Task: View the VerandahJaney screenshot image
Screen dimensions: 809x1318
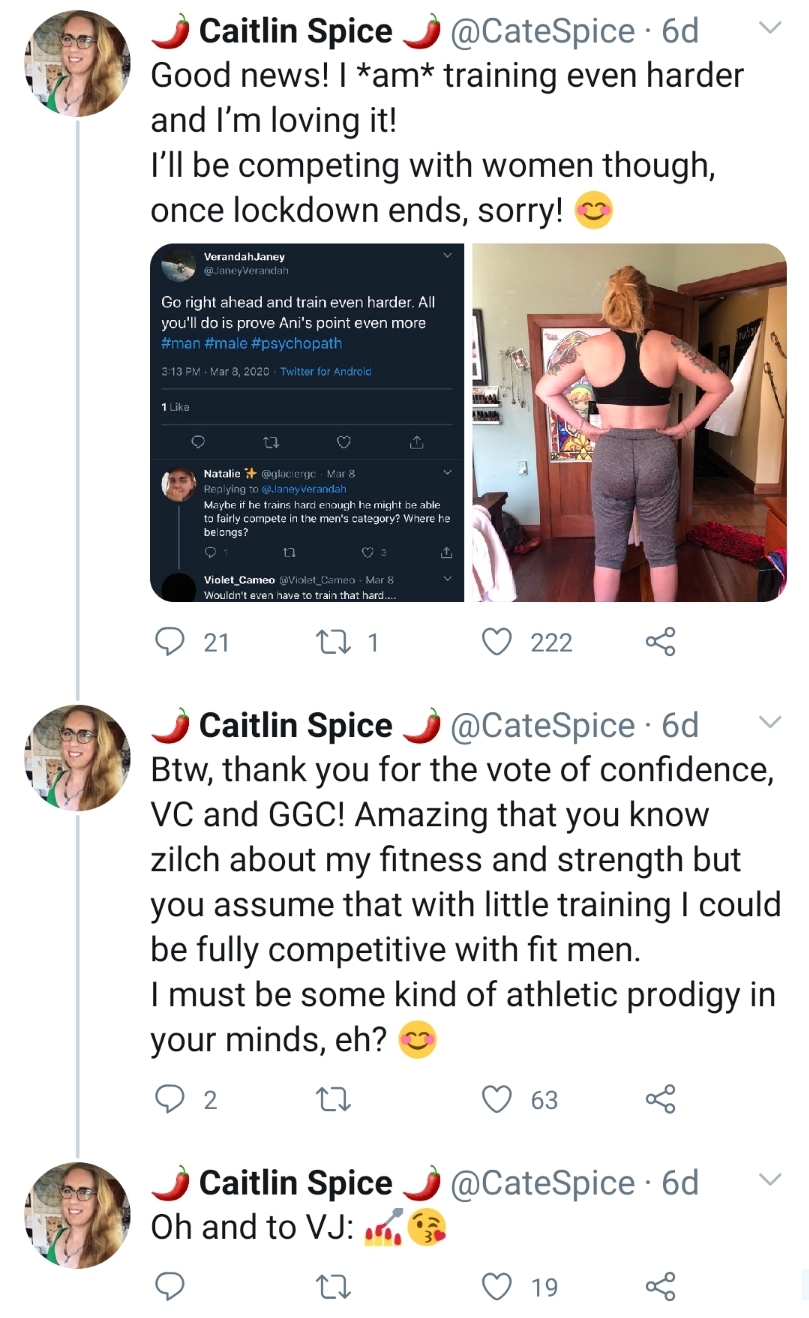Action: click(307, 422)
